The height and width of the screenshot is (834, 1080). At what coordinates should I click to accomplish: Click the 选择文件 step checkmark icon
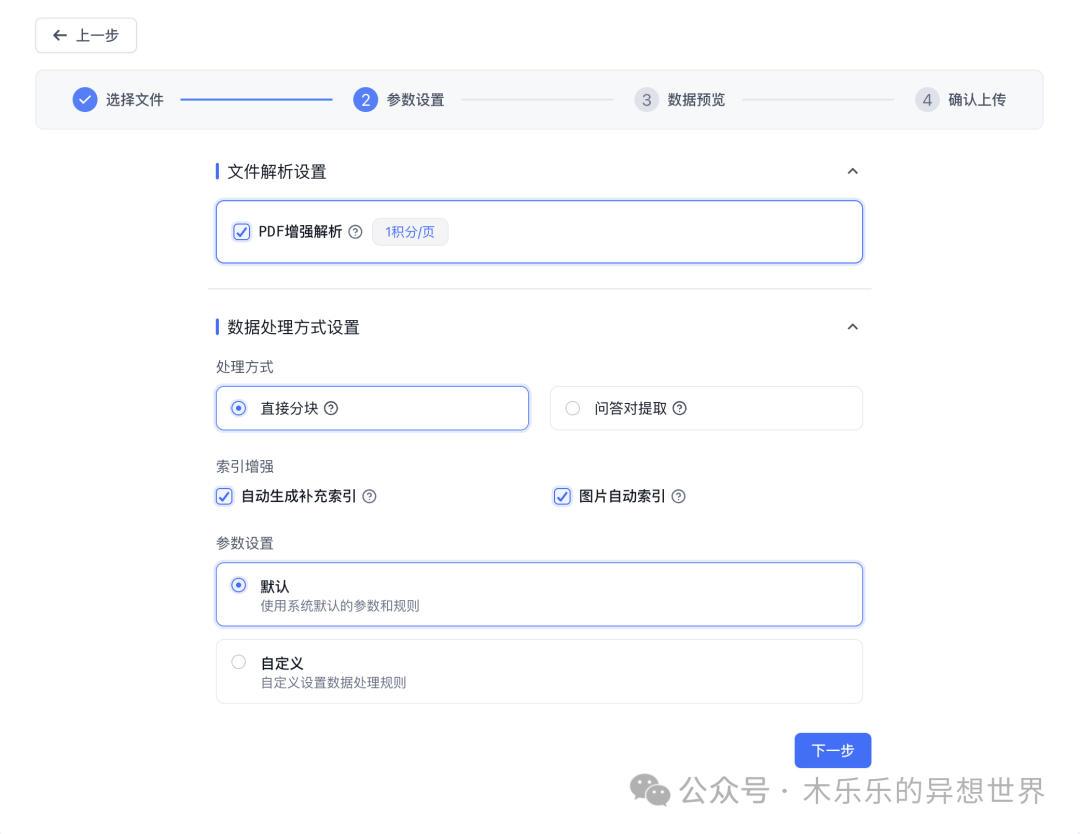click(x=85, y=100)
